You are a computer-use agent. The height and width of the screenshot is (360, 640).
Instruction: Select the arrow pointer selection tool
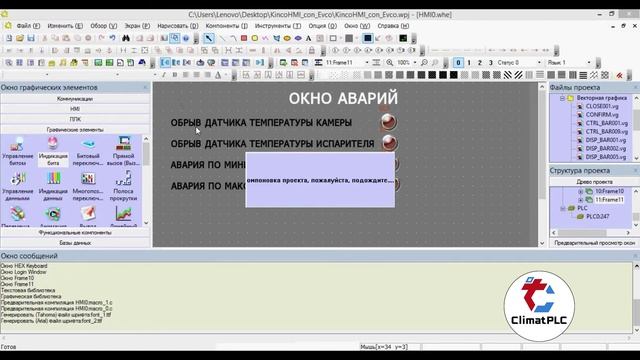click(x=209, y=38)
